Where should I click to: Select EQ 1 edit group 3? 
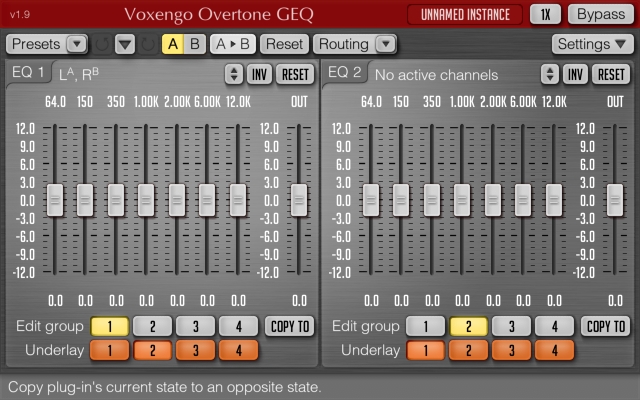(196, 326)
